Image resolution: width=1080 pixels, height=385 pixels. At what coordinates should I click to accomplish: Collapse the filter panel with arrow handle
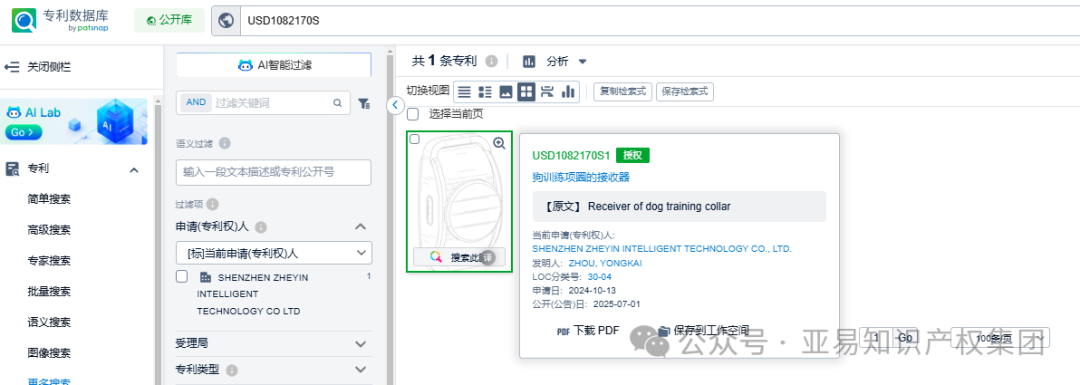click(x=394, y=105)
